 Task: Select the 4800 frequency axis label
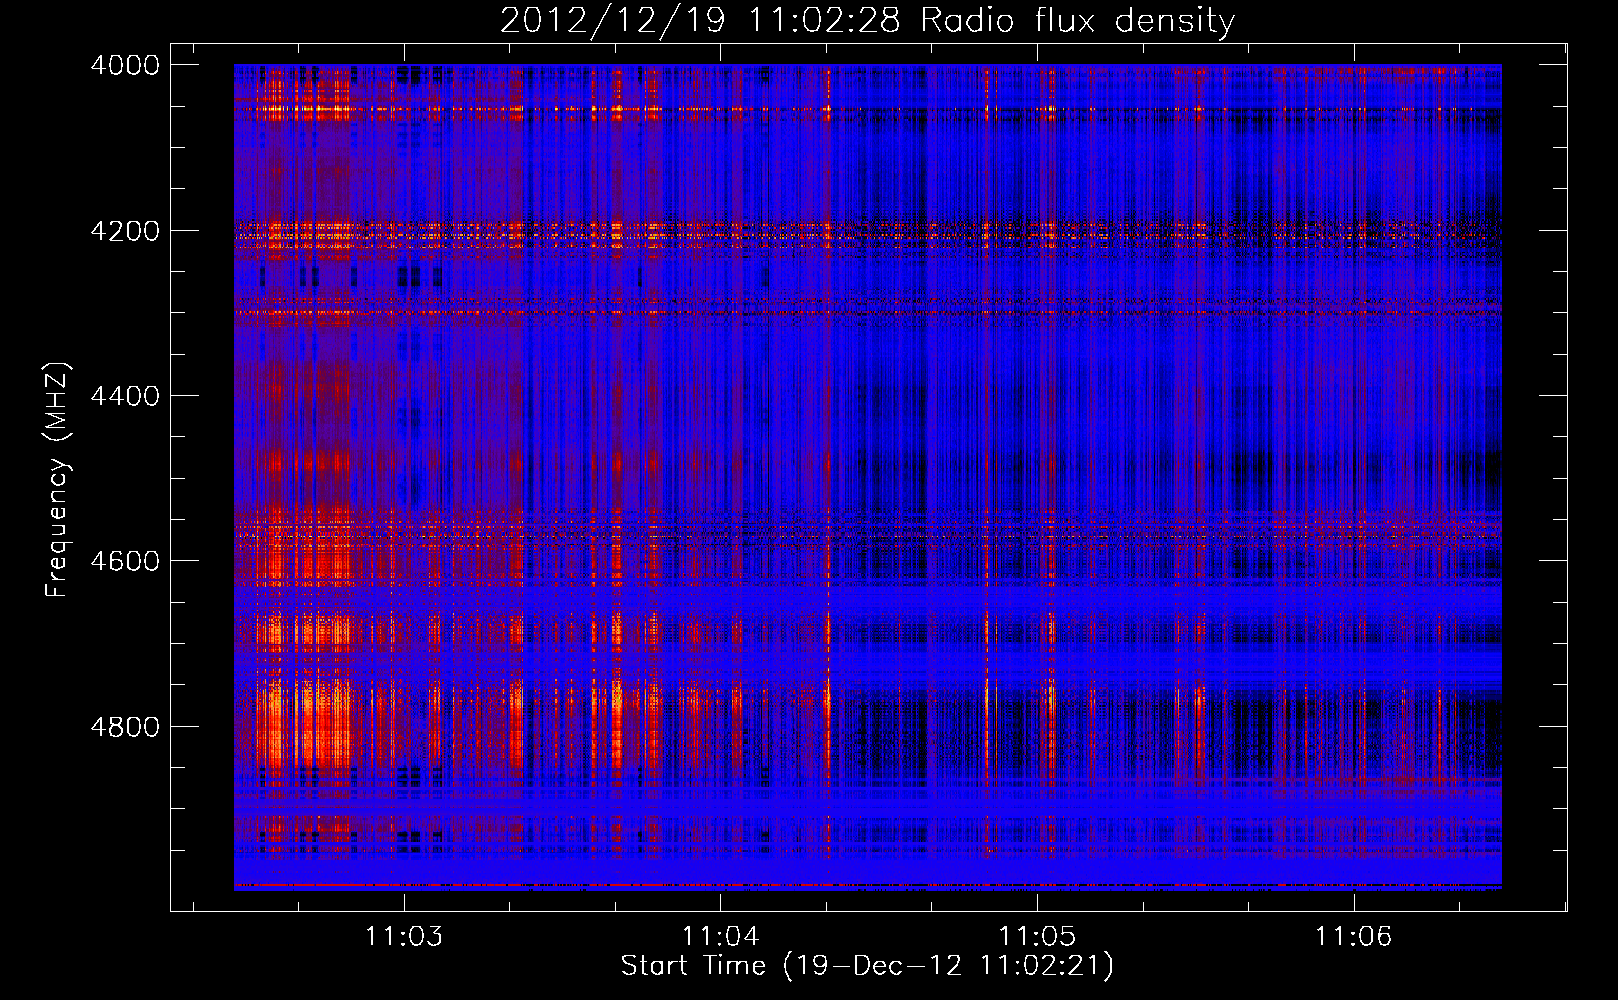[125, 726]
